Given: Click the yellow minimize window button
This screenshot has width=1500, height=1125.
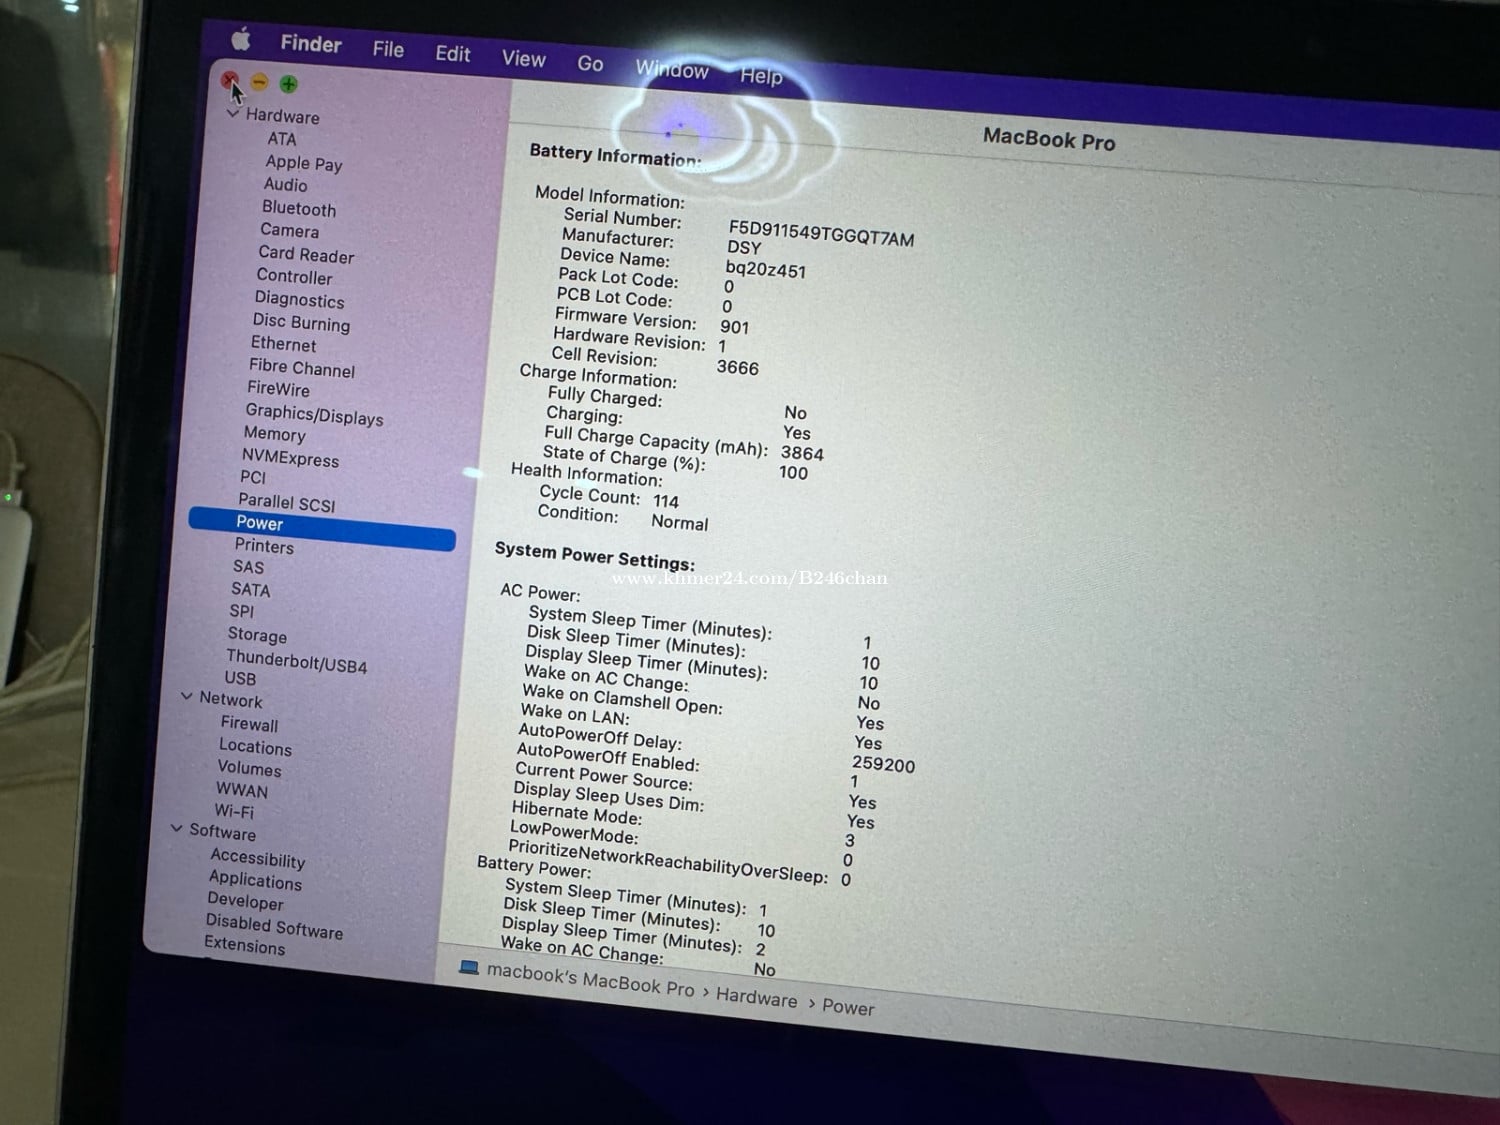Looking at the screenshot, I should click(x=260, y=82).
